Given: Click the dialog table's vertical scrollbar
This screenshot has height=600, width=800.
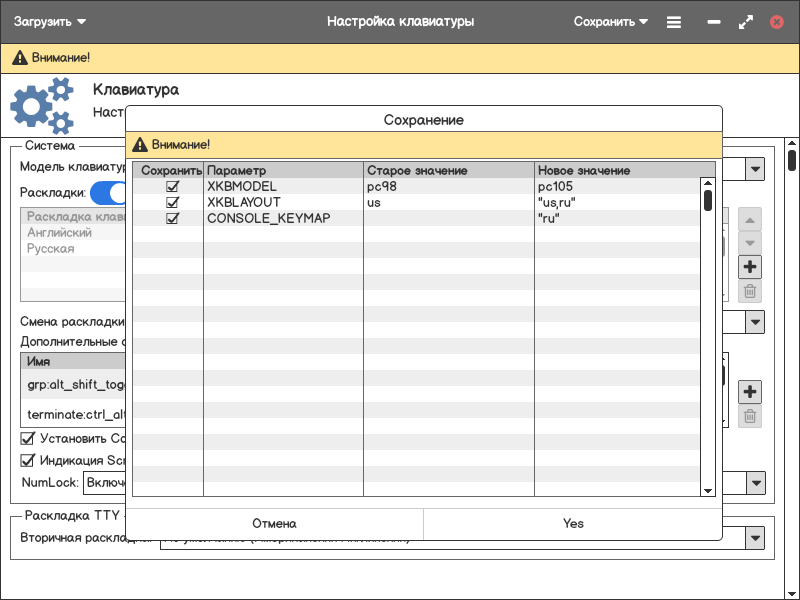Looking at the screenshot, I should pos(708,200).
